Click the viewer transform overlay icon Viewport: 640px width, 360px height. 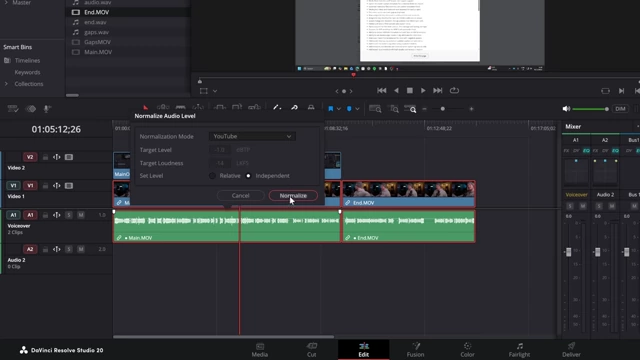click(x=204, y=91)
